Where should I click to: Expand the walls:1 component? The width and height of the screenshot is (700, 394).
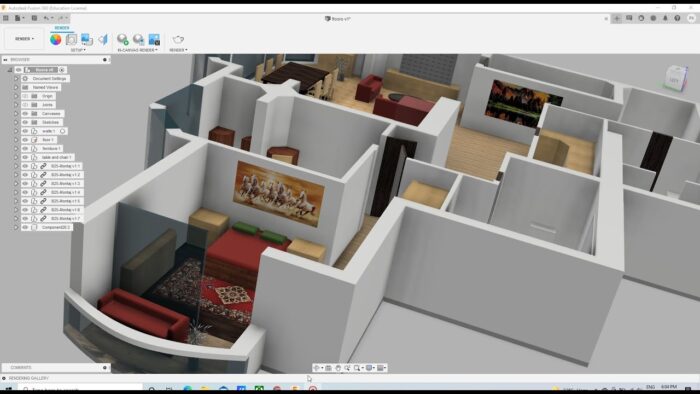coord(16,131)
